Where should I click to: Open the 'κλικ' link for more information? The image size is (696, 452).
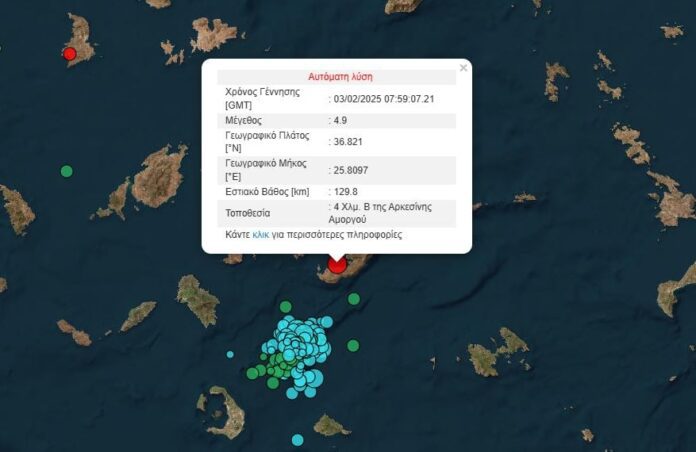(261, 236)
